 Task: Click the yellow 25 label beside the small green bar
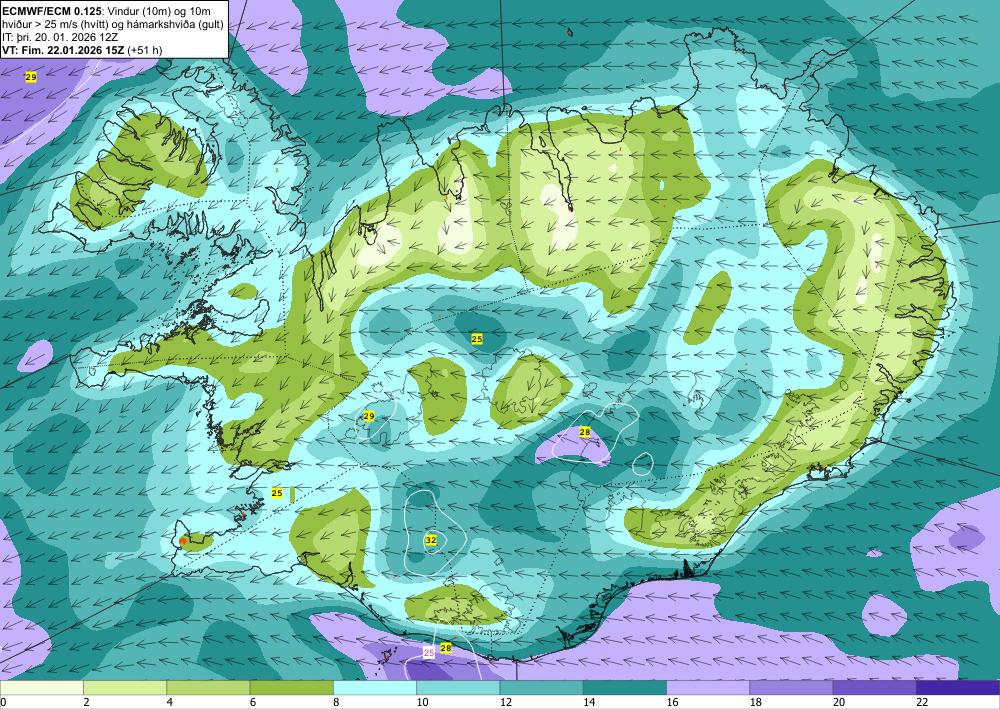point(277,493)
